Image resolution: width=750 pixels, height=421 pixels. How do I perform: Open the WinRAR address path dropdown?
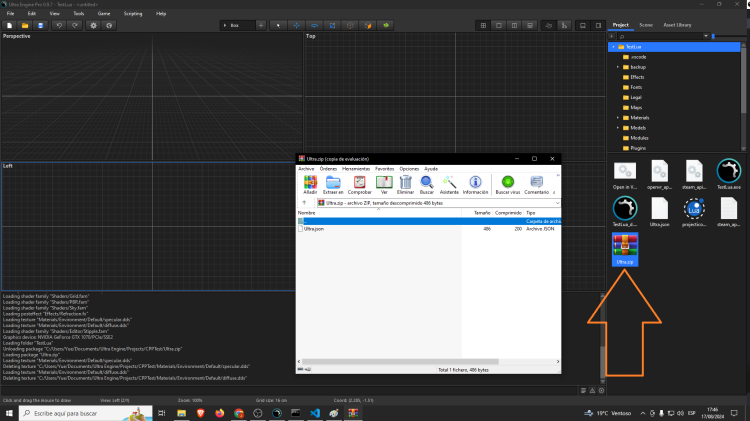(557, 202)
